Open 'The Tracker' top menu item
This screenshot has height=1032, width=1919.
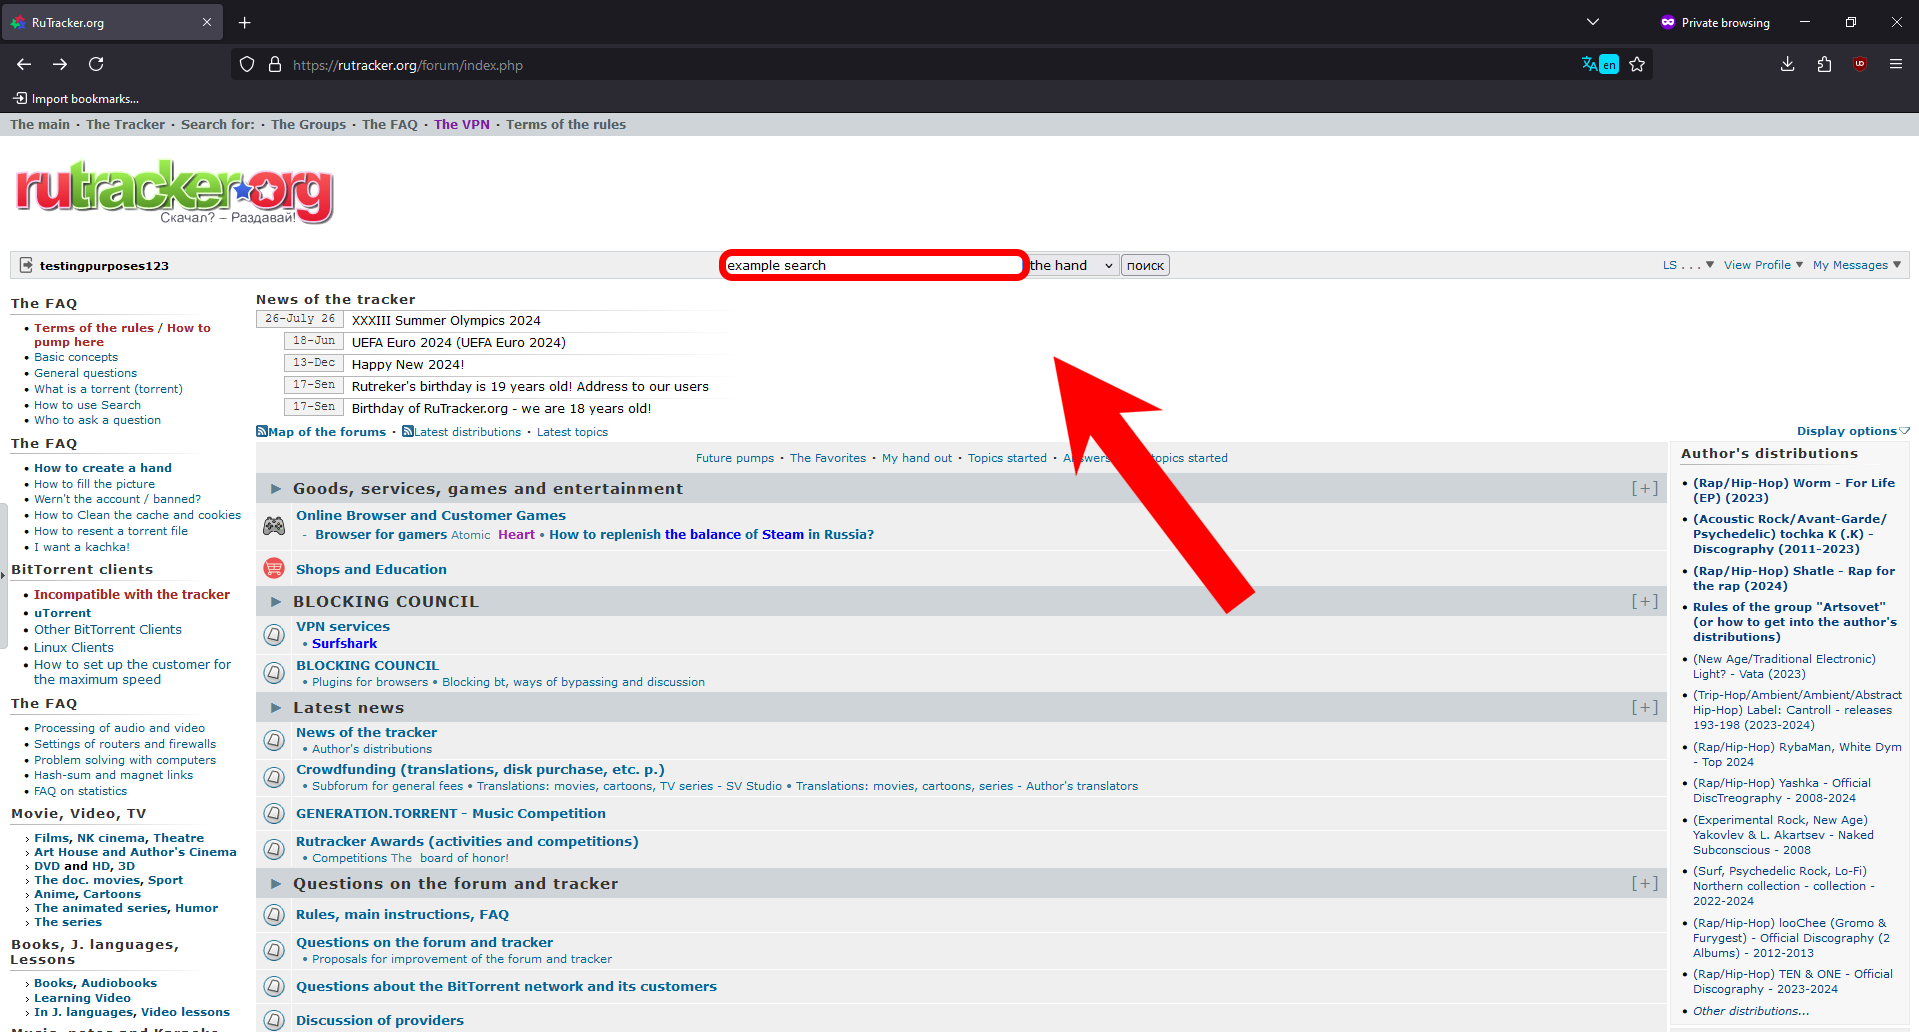[125, 124]
